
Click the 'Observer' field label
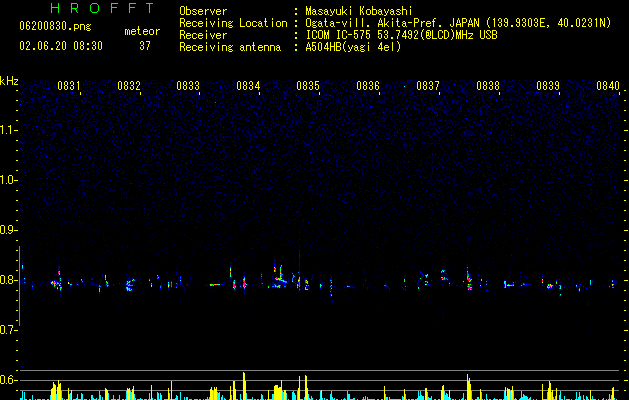[x=203, y=11]
